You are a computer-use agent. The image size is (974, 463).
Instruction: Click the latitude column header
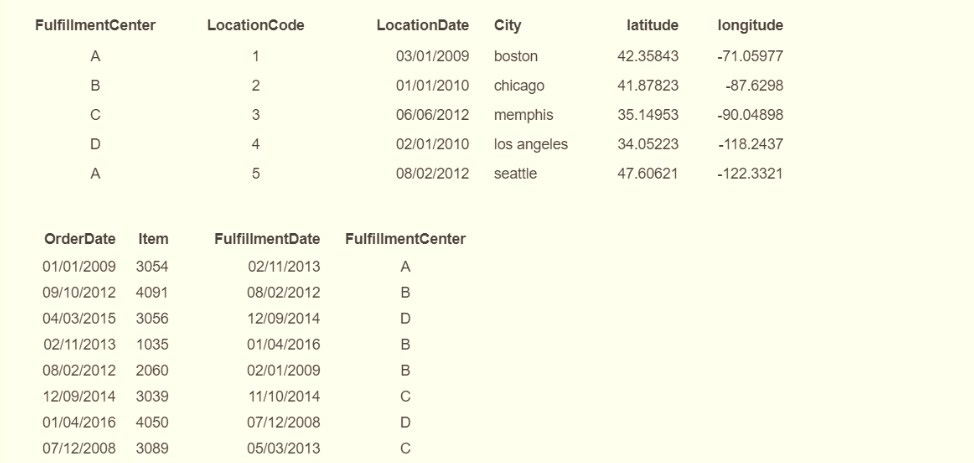[654, 24]
